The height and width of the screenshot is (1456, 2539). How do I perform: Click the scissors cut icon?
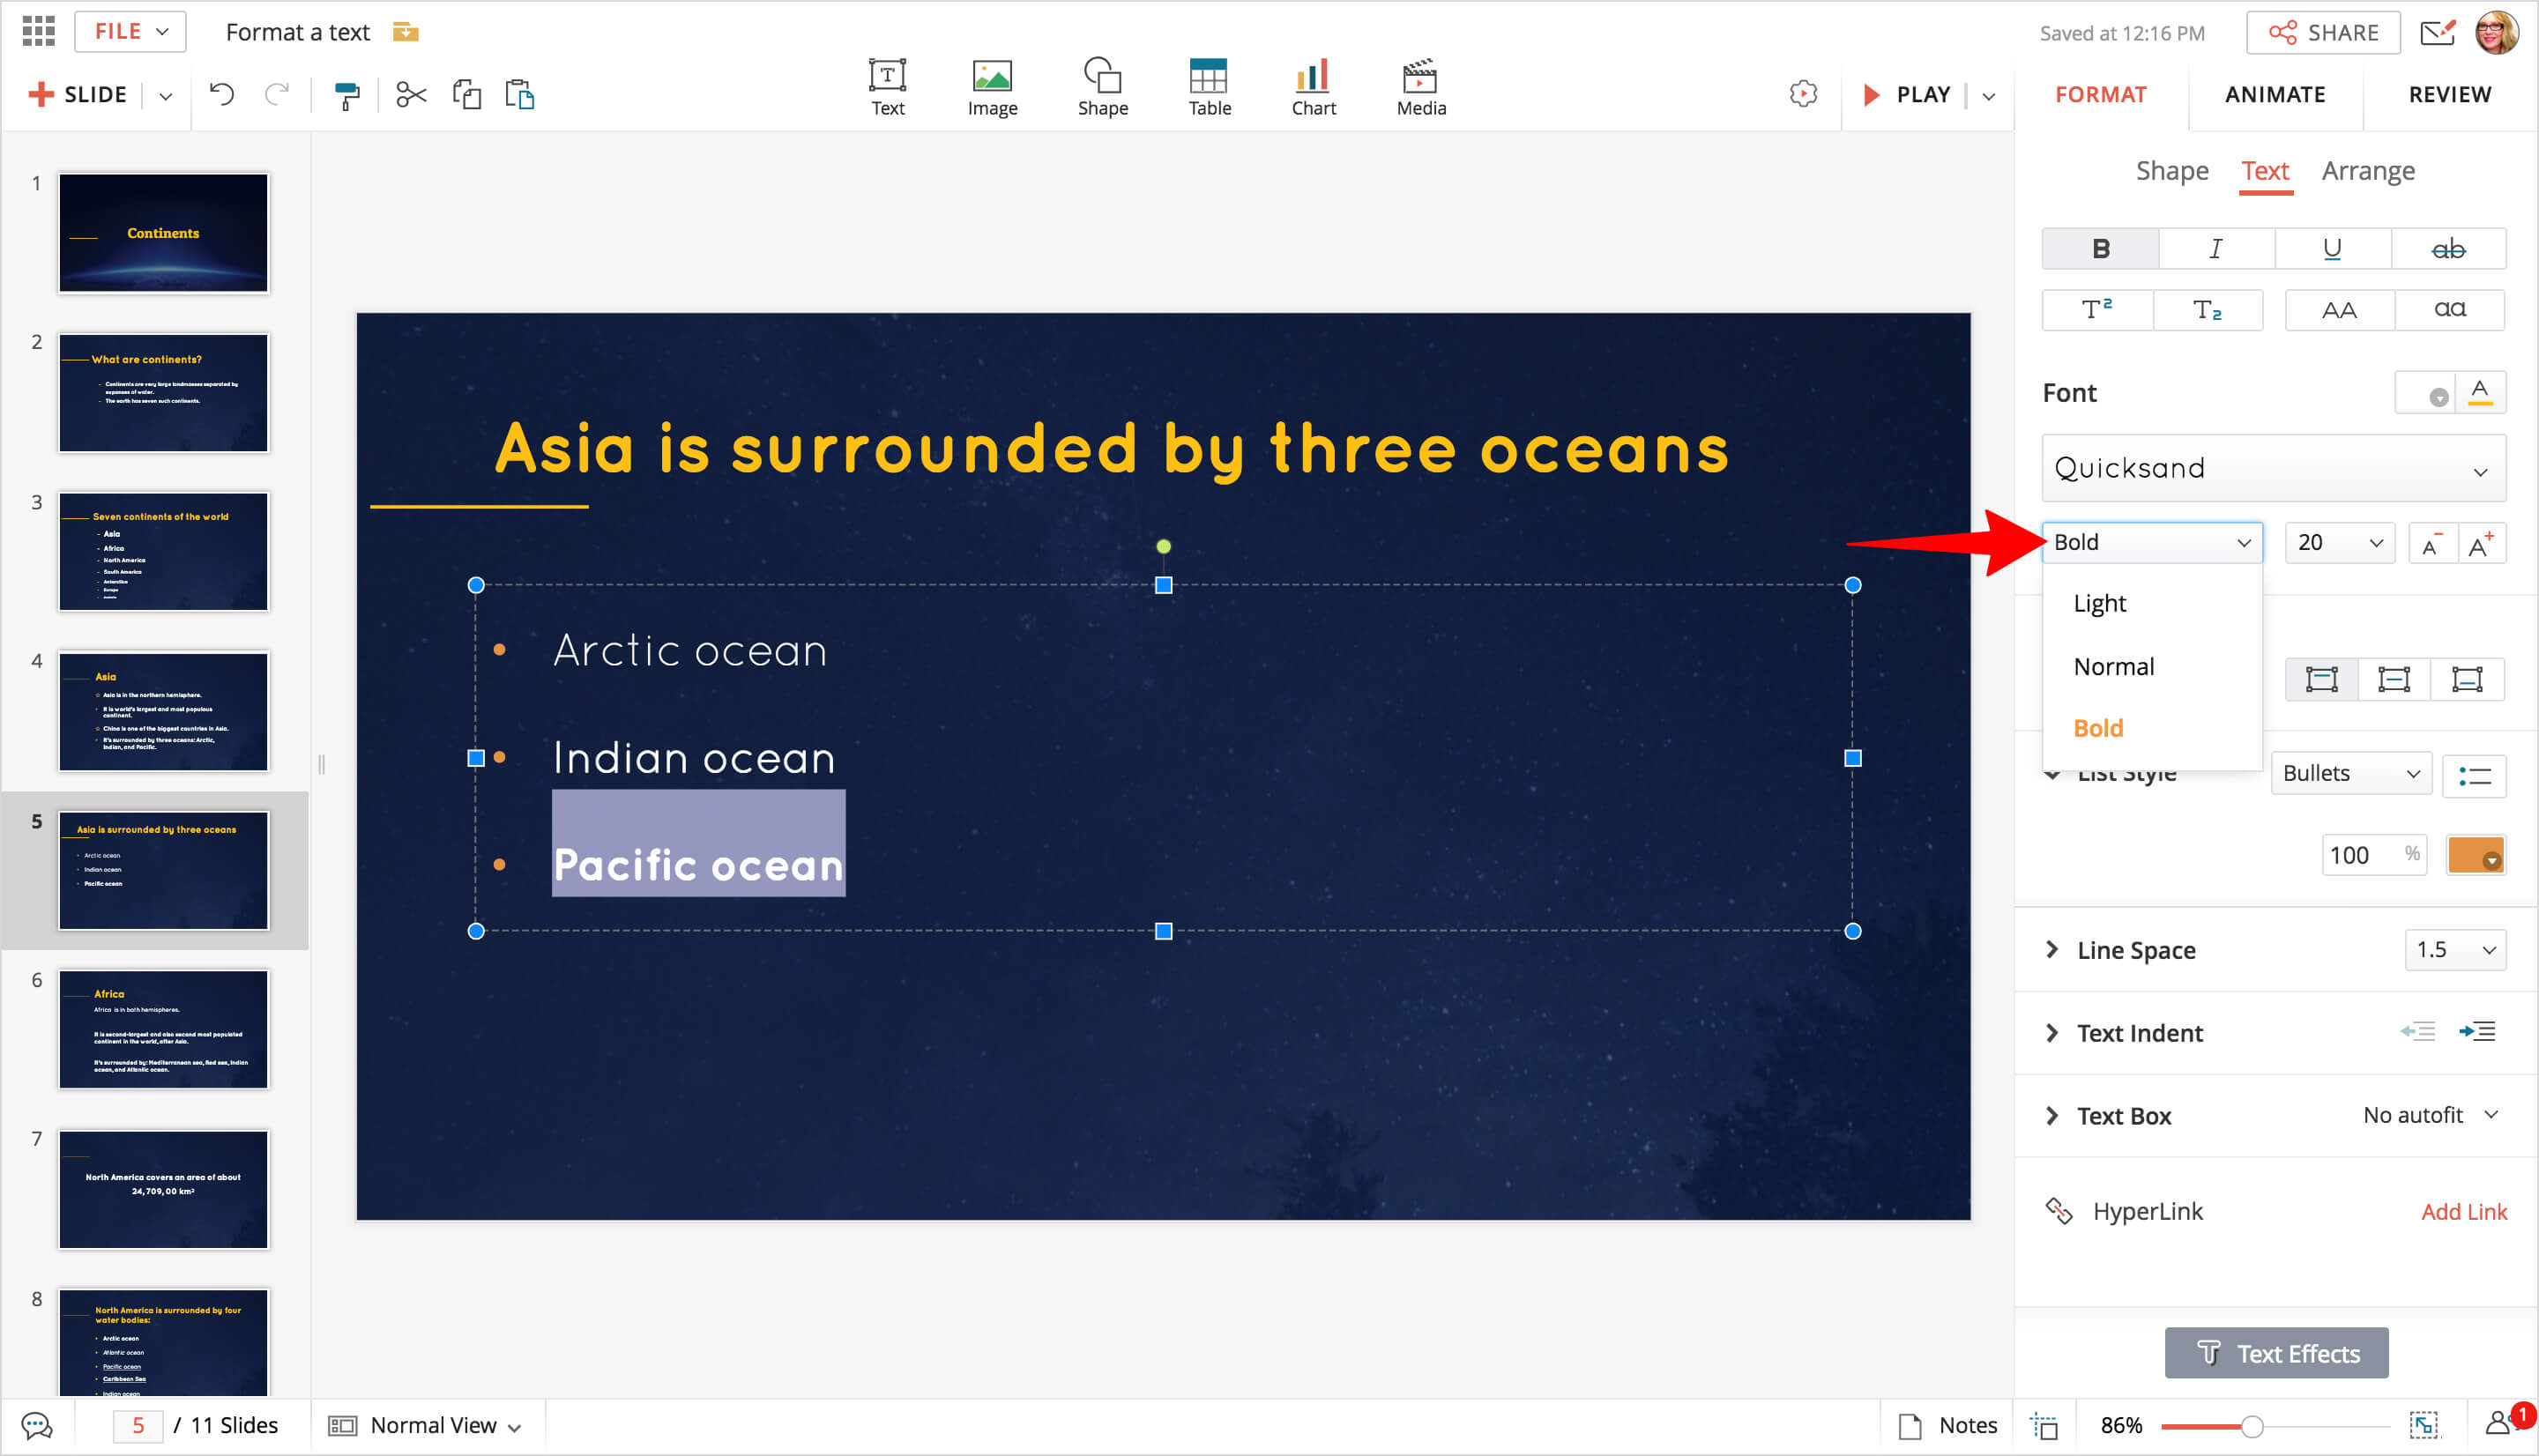click(x=411, y=95)
